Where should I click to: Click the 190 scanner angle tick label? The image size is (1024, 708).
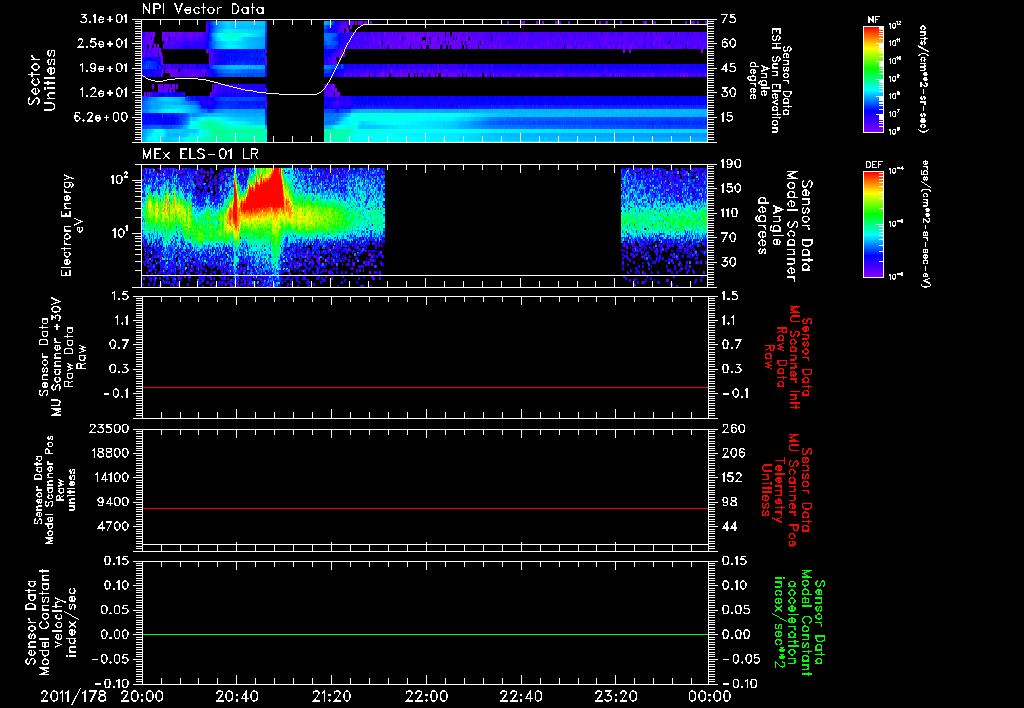[731, 164]
